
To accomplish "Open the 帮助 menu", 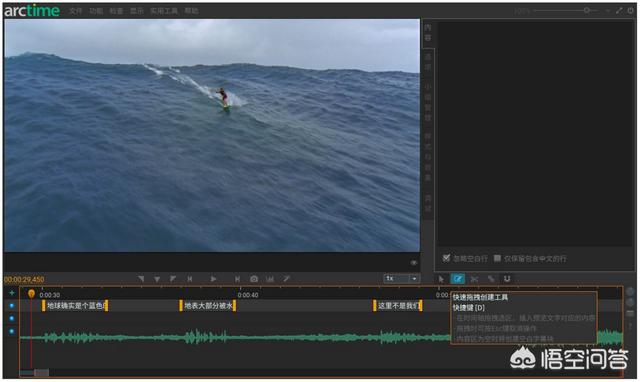I will point(191,11).
